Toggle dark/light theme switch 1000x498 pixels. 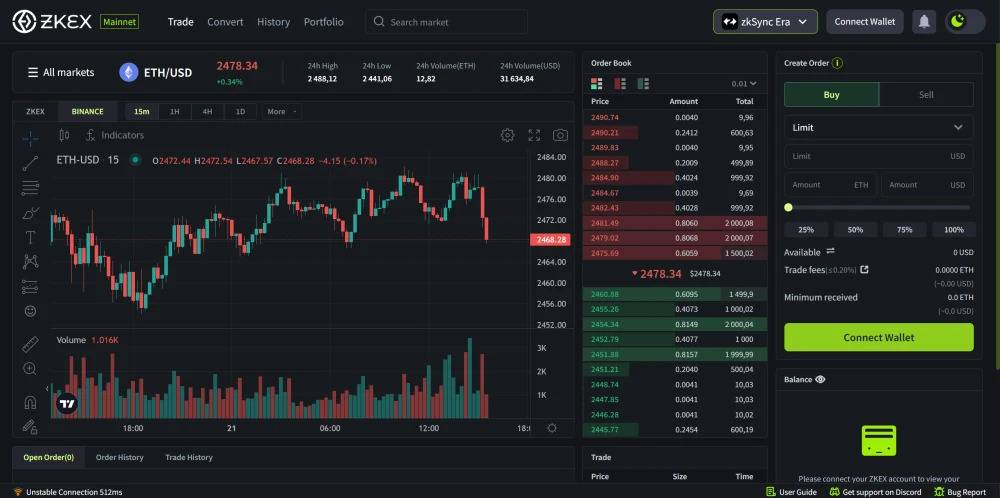(966, 22)
